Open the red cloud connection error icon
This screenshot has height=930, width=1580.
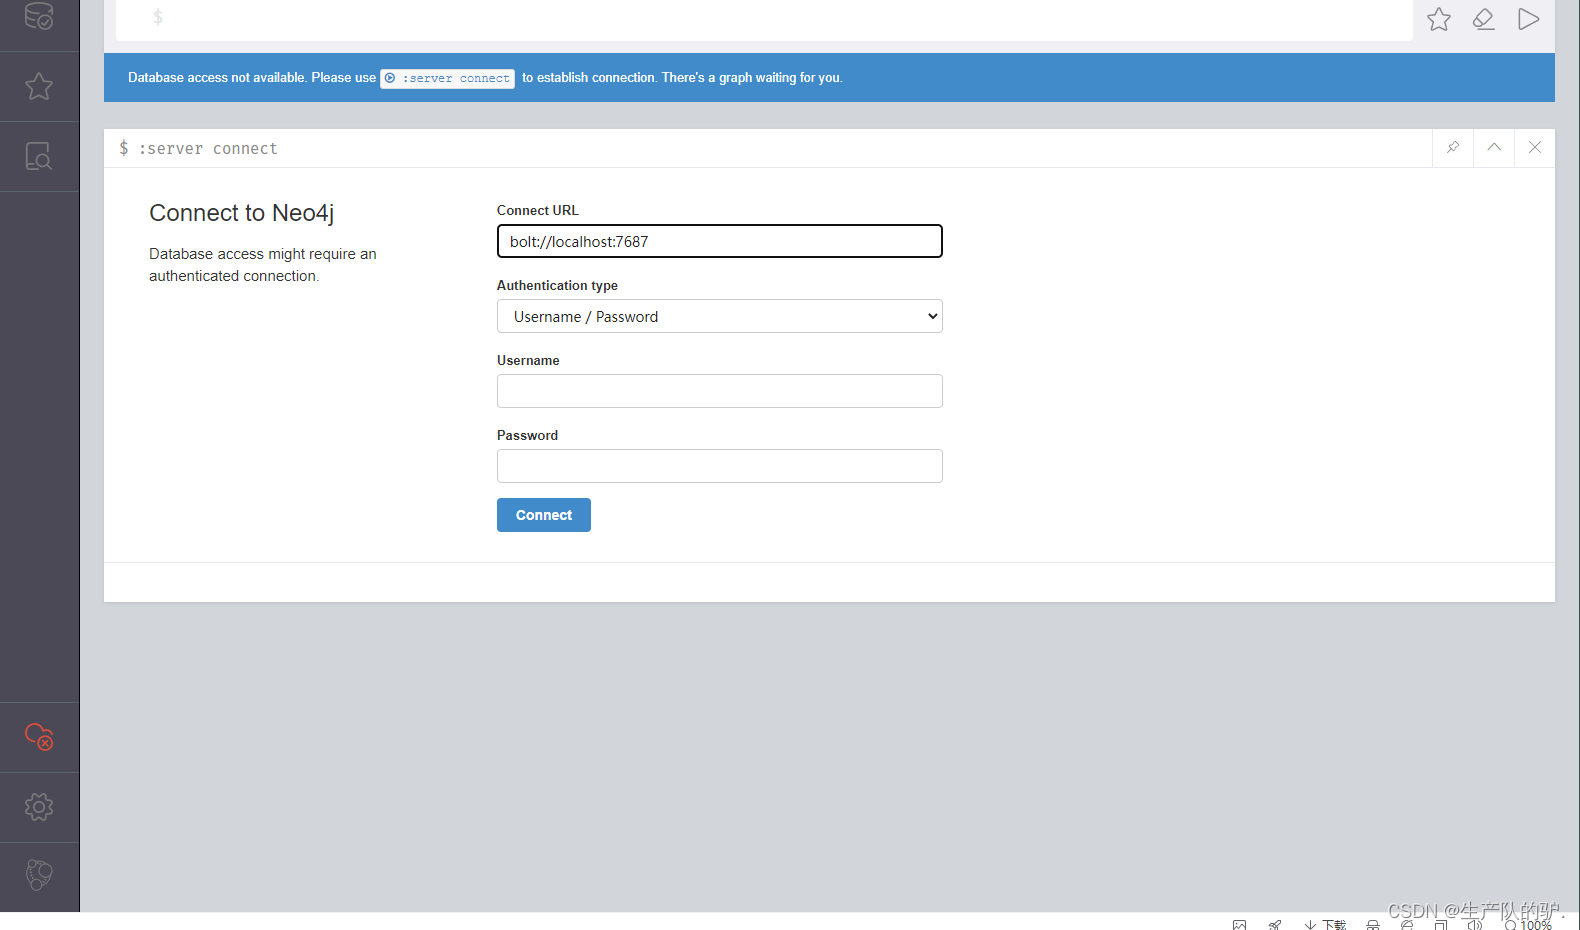39,737
